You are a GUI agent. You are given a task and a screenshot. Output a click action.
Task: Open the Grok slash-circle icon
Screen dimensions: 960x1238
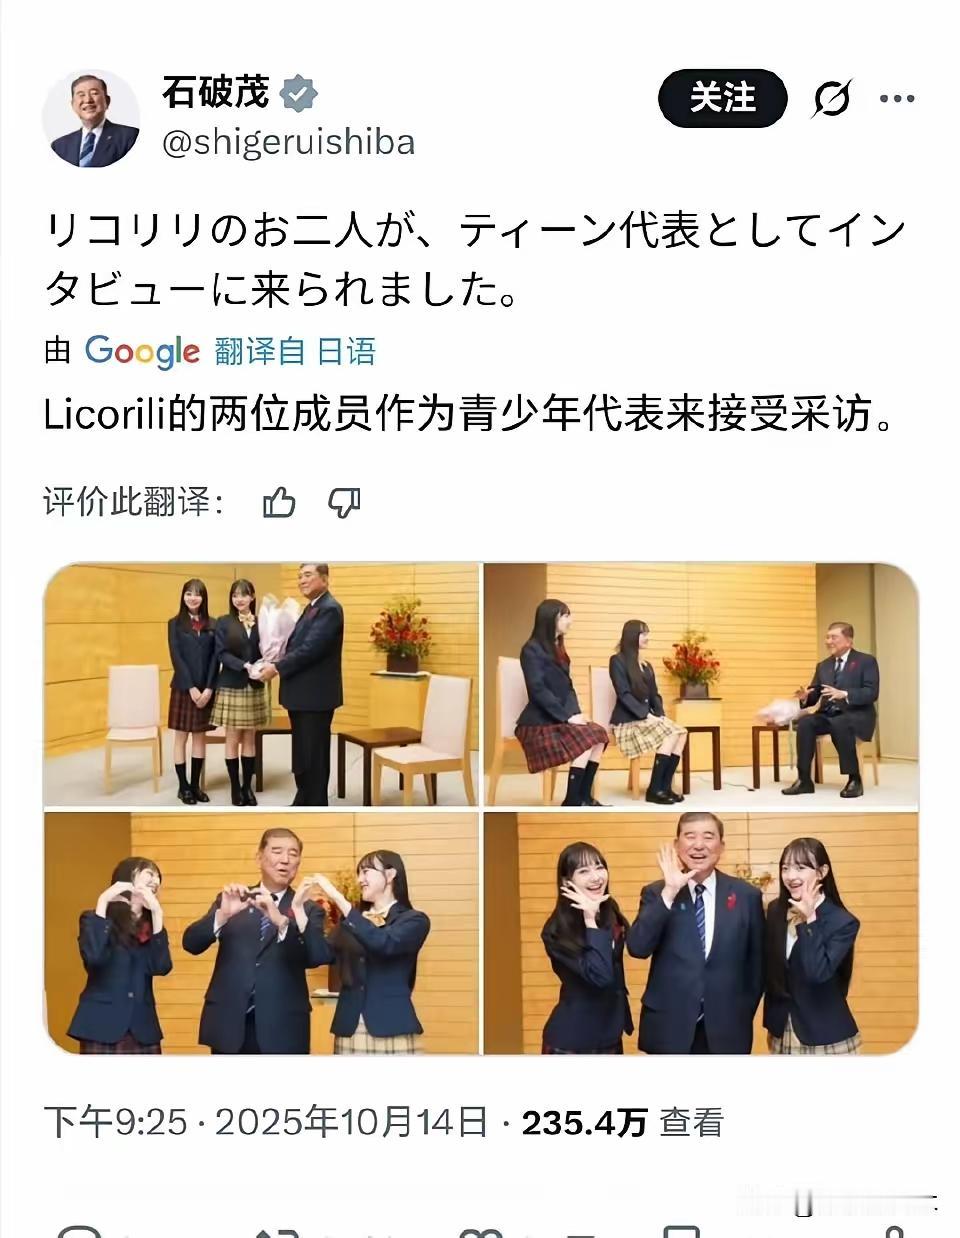tap(832, 98)
